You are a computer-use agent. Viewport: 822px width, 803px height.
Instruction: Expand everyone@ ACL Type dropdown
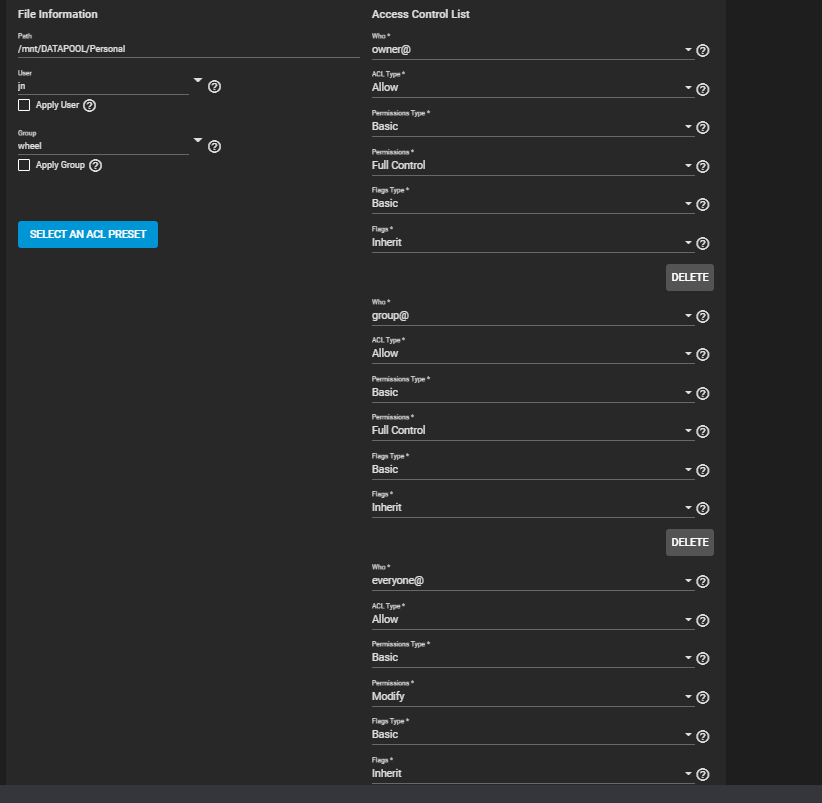[533, 619]
